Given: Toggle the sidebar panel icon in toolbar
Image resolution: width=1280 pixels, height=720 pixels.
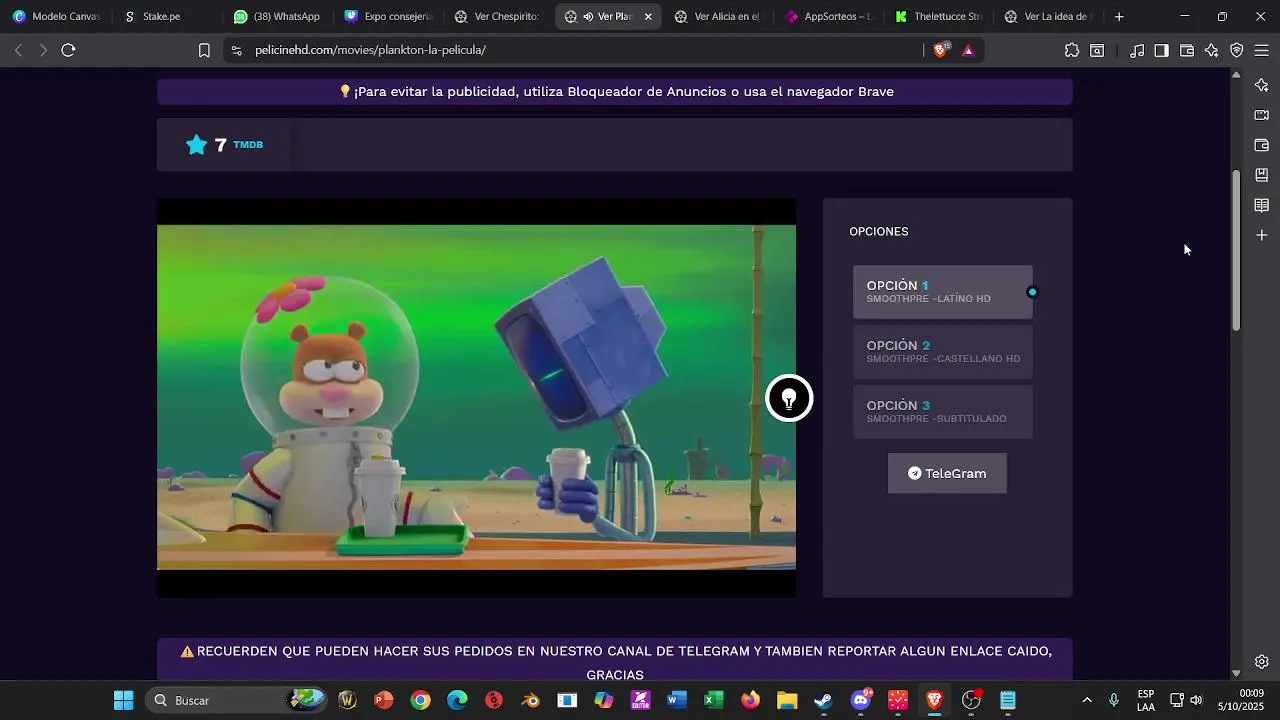Looking at the screenshot, I should (x=1161, y=50).
